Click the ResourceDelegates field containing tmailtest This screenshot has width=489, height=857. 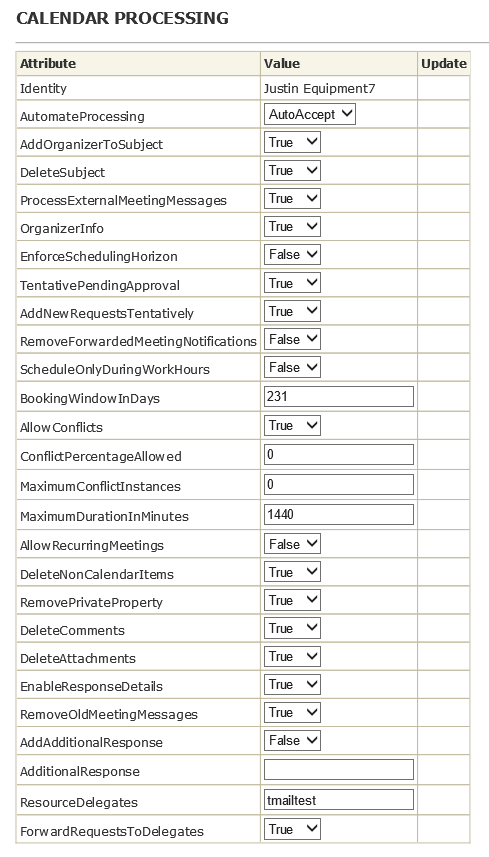339,800
